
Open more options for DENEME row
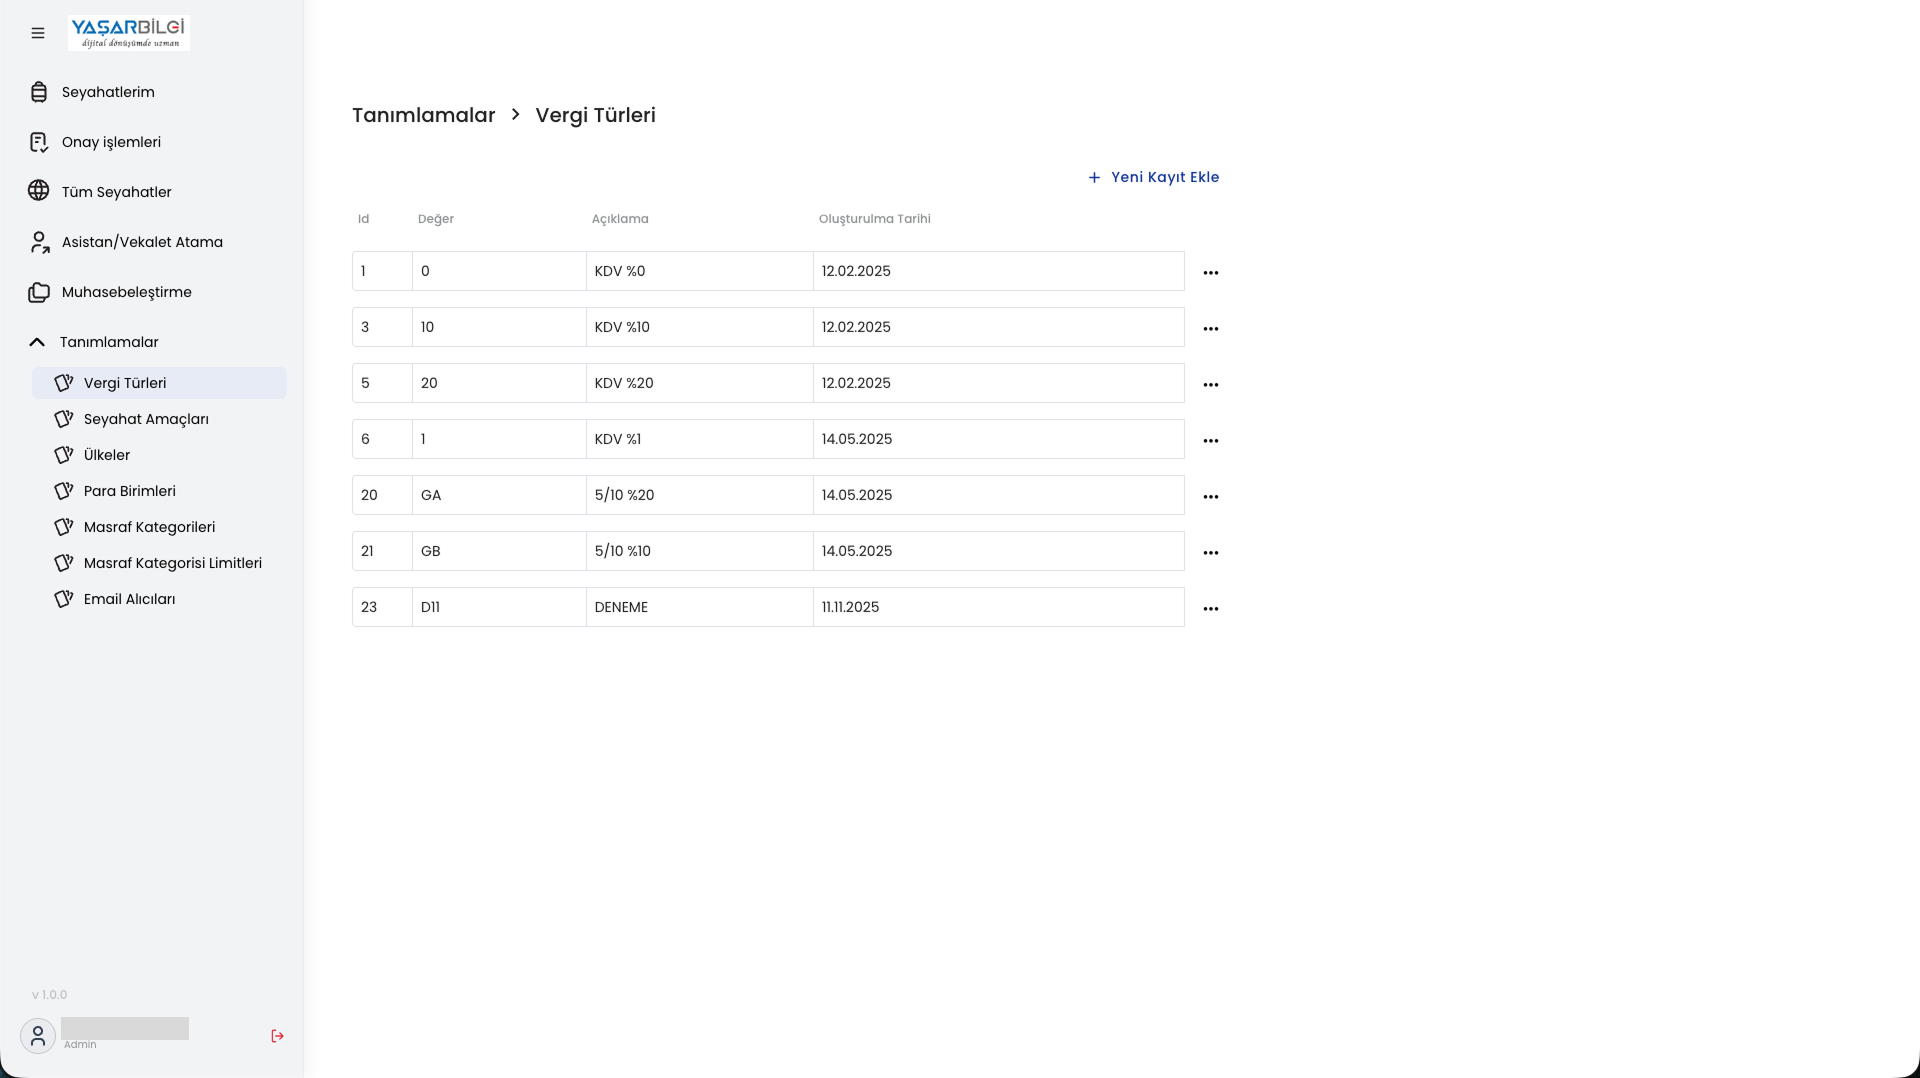click(1211, 609)
